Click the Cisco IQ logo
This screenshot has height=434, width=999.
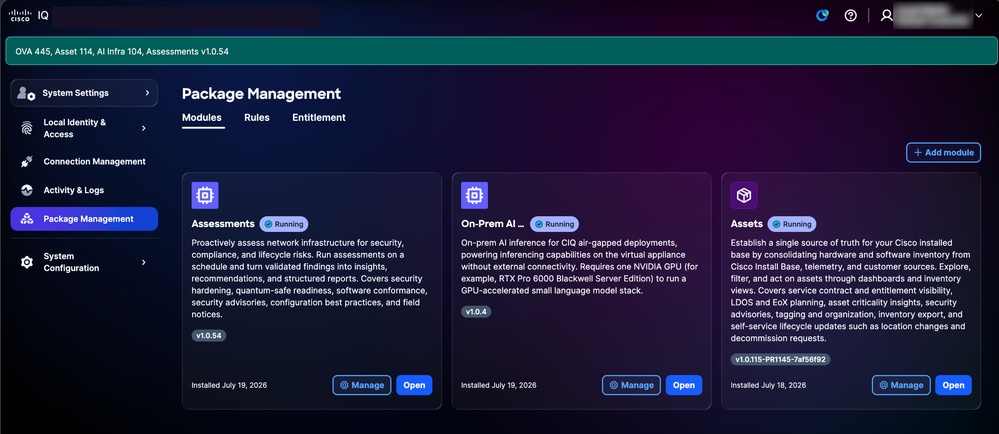(x=29, y=16)
